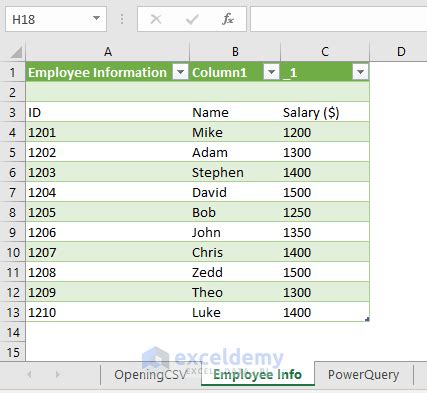Select Mike's salary 1200 cell
This screenshot has height=393, width=427.
click(x=325, y=132)
